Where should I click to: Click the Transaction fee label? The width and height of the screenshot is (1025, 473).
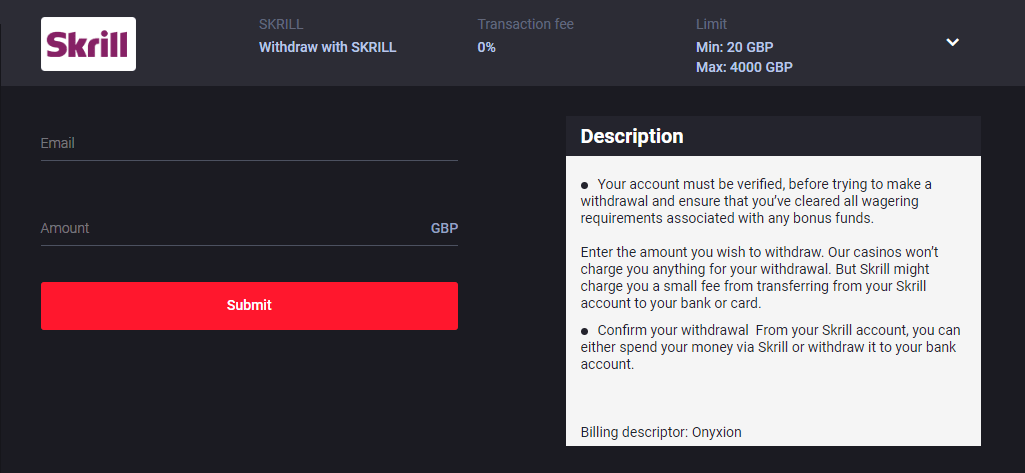click(x=525, y=24)
